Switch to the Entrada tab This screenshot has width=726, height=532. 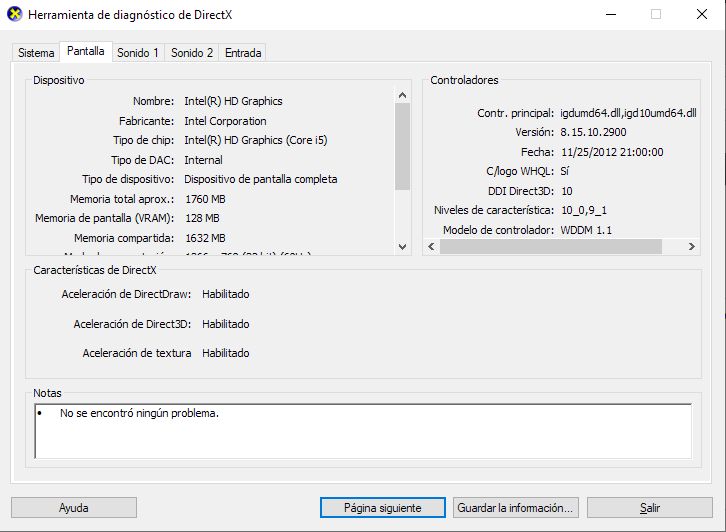(x=243, y=53)
